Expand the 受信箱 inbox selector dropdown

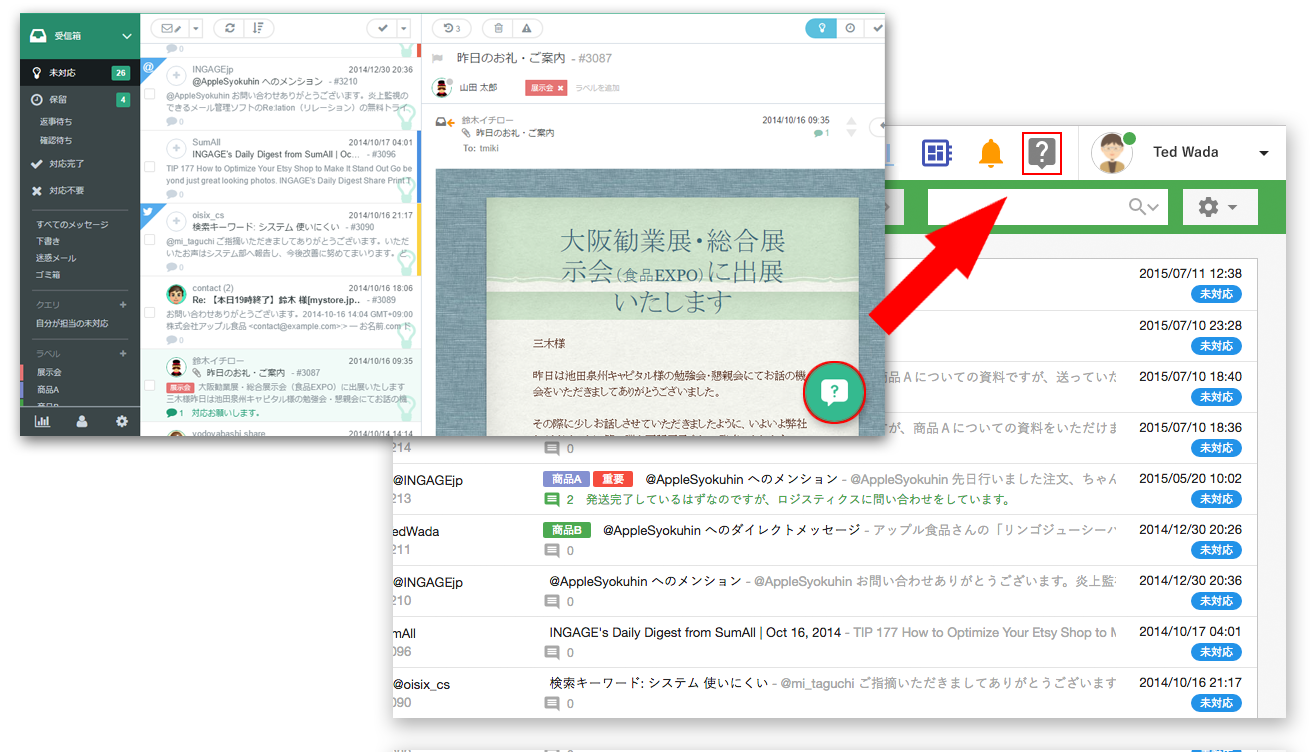(x=126, y=36)
